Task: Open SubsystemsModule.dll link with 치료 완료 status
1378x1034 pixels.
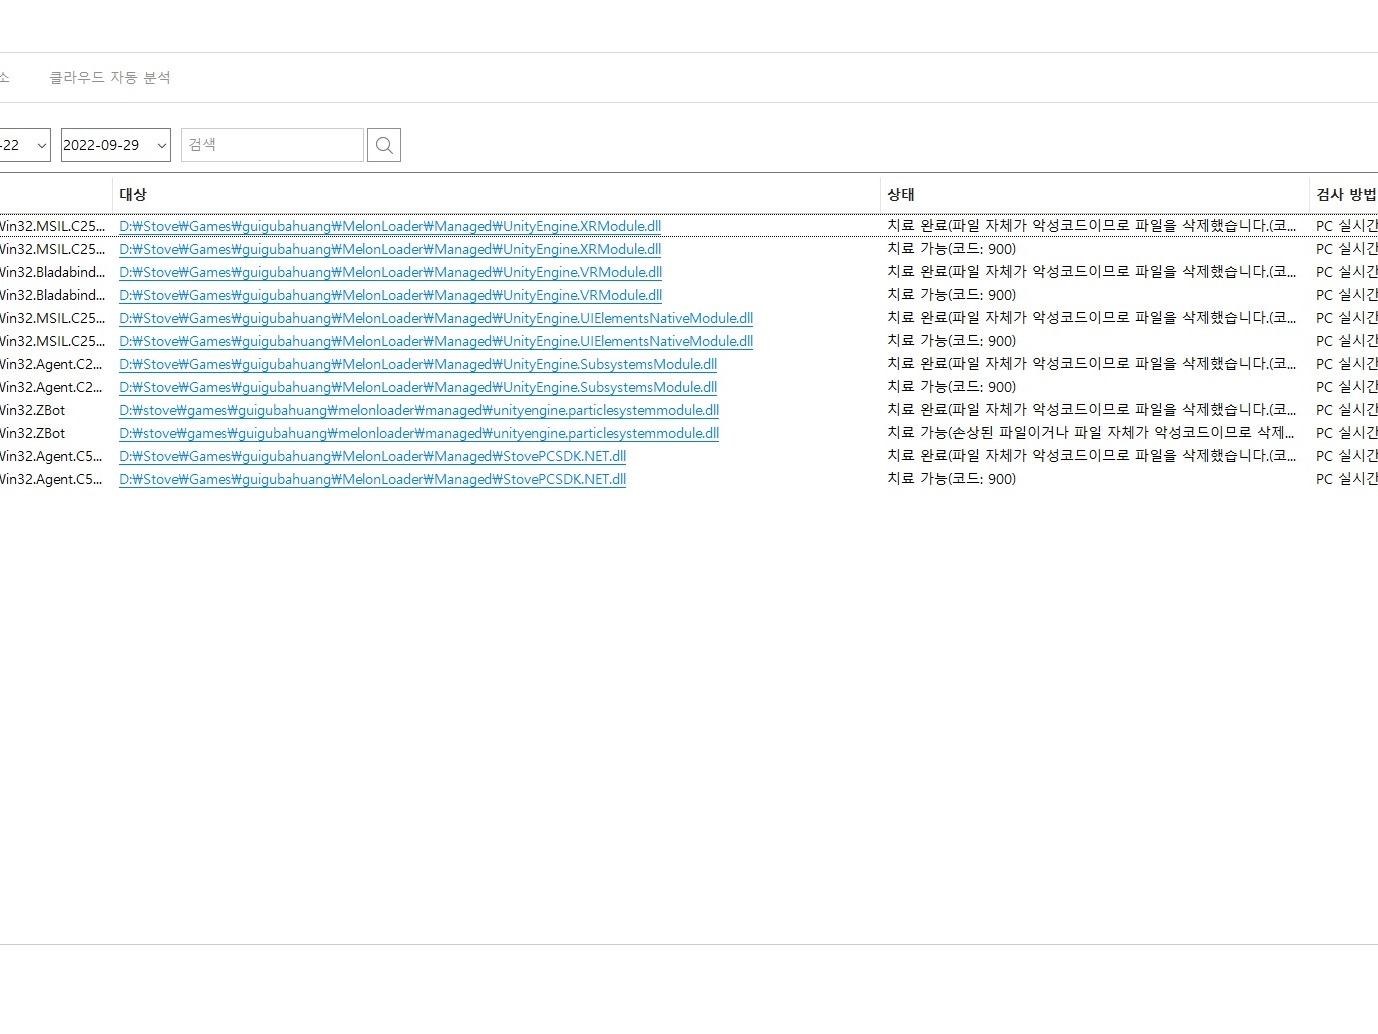Action: [x=418, y=364]
